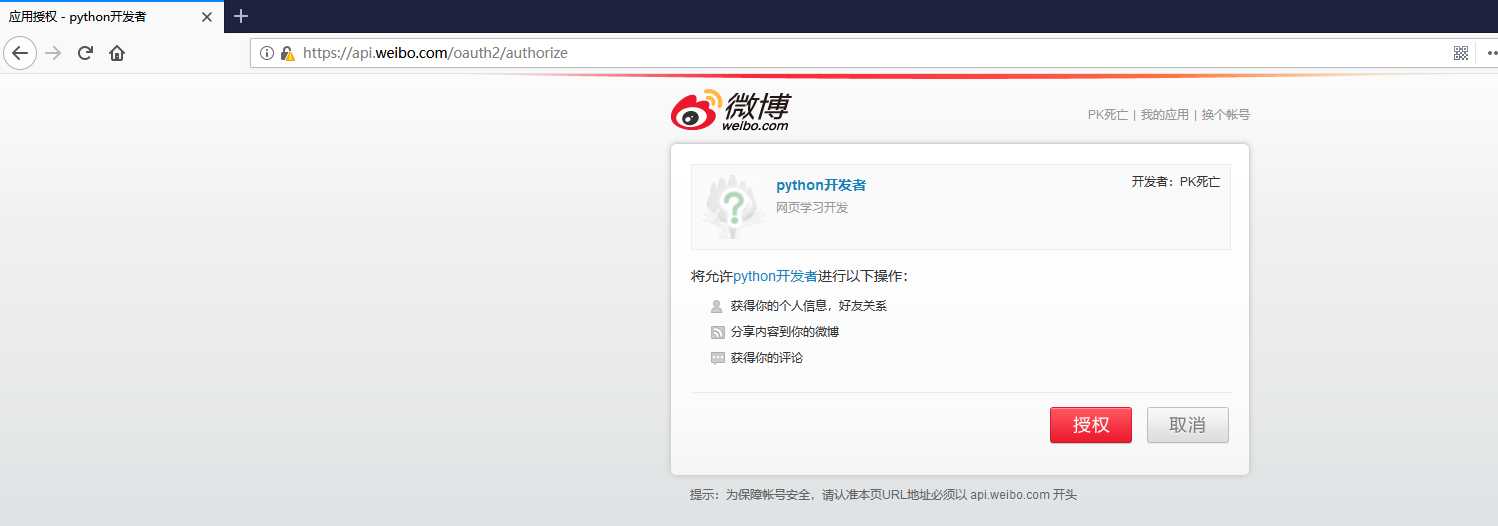Image resolution: width=1498 pixels, height=526 pixels.
Task: Click the 获得你的评论 text
Action: point(767,358)
